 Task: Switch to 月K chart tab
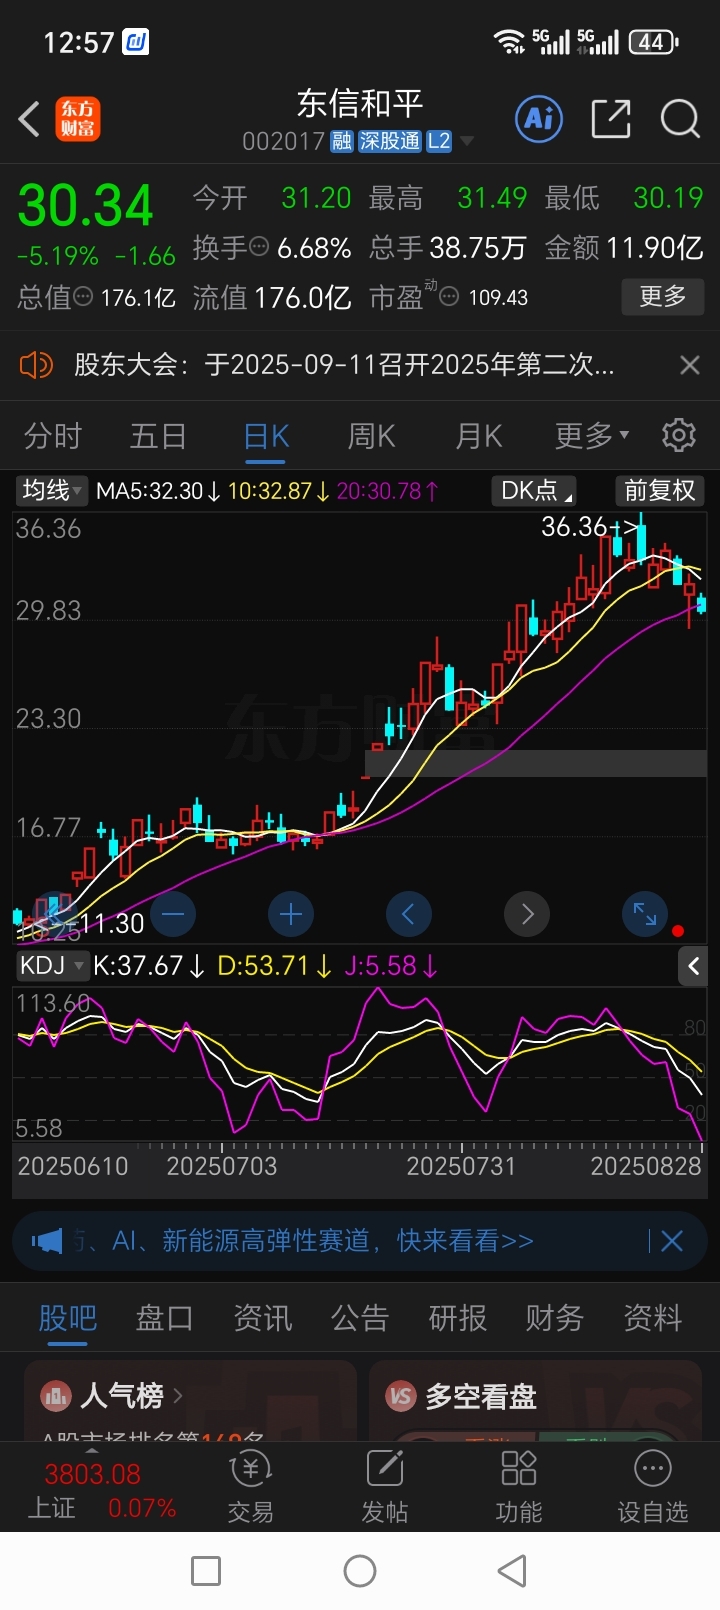tap(479, 436)
